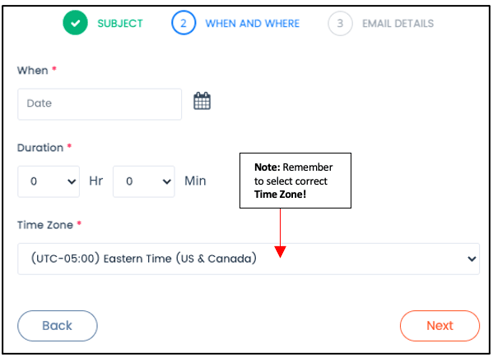The height and width of the screenshot is (362, 493).
Task: Click the Hr unit label
Action: pyautogui.click(x=96, y=181)
